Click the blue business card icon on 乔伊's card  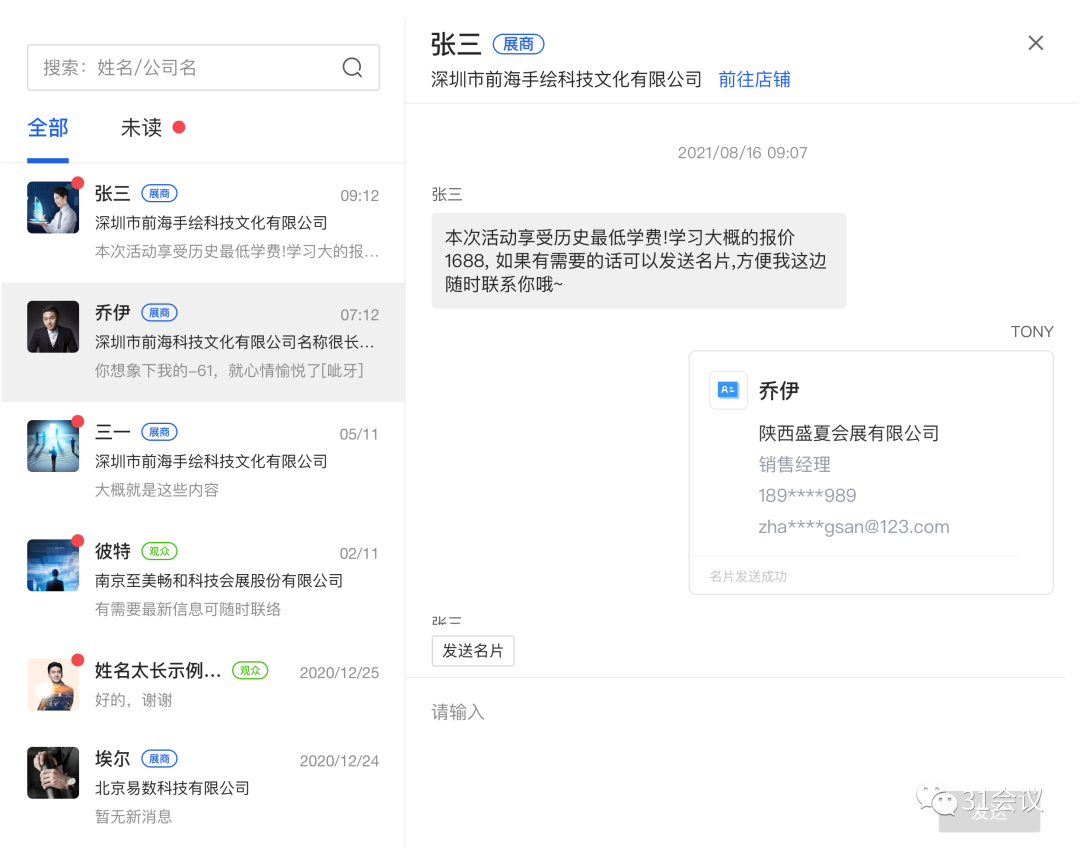click(x=728, y=390)
